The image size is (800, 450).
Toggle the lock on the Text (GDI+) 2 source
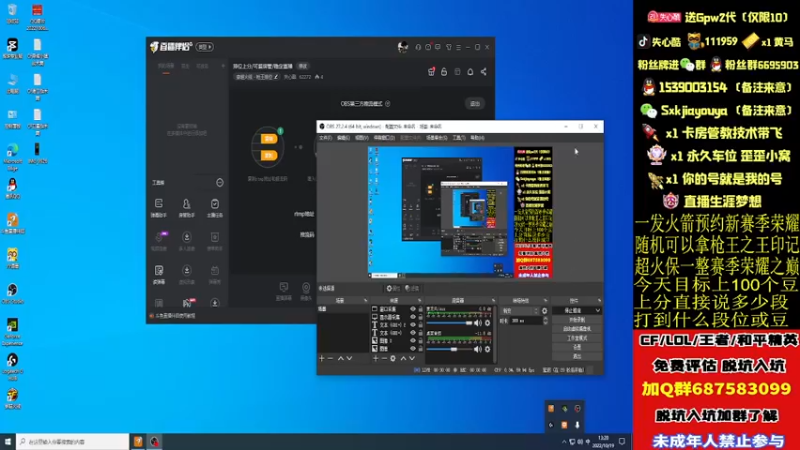[420, 325]
